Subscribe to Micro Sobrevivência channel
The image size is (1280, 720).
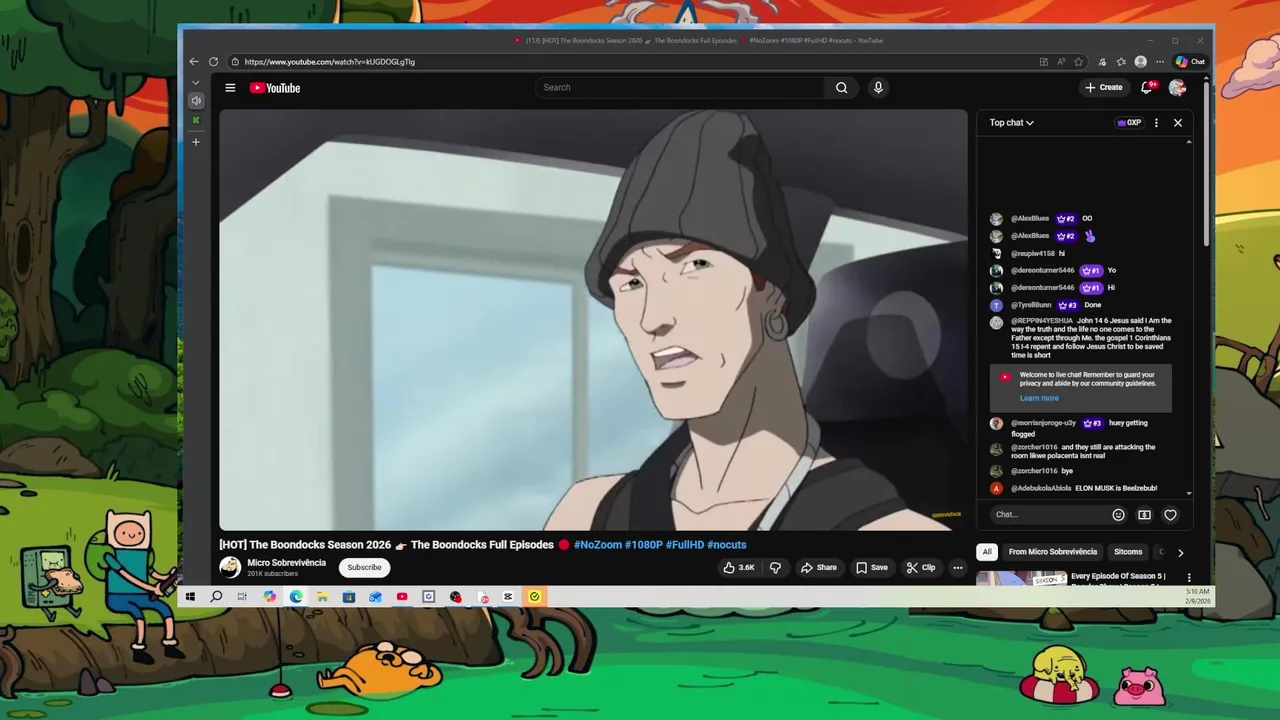point(364,567)
